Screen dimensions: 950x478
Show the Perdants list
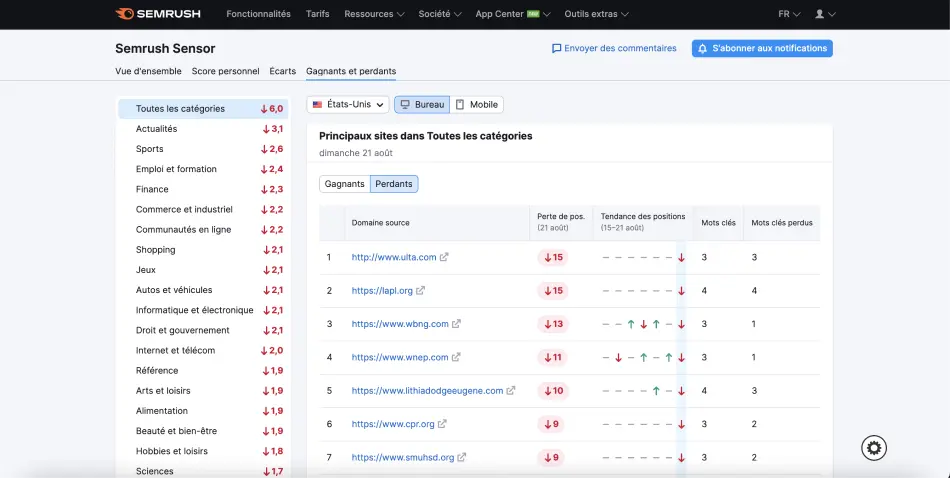tap(394, 184)
